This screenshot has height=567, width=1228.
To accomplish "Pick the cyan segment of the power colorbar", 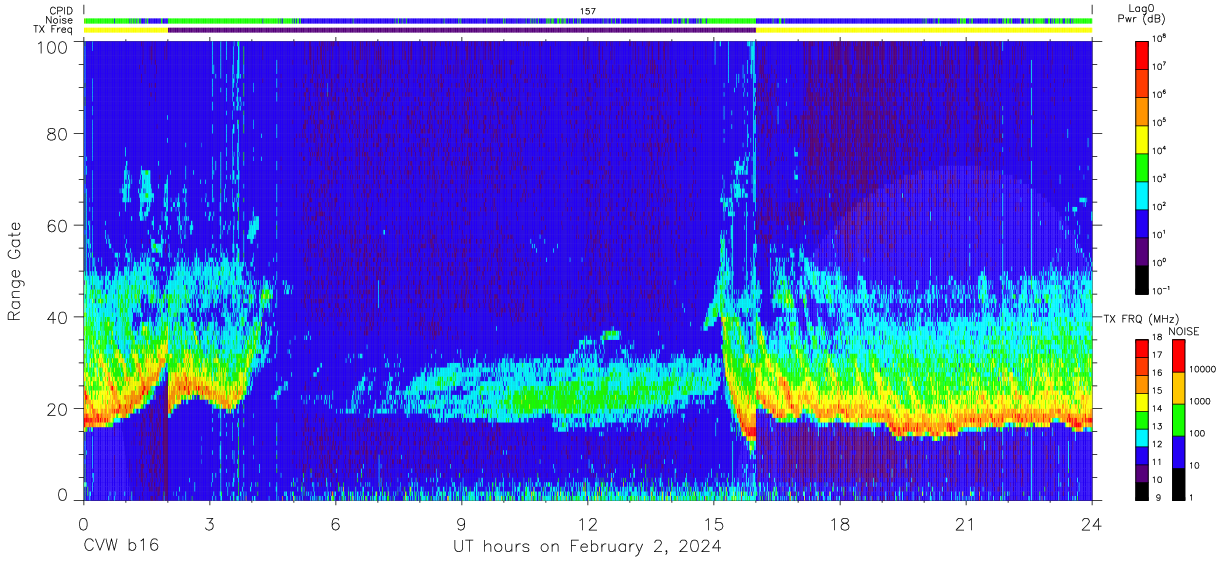I will point(1143,194).
